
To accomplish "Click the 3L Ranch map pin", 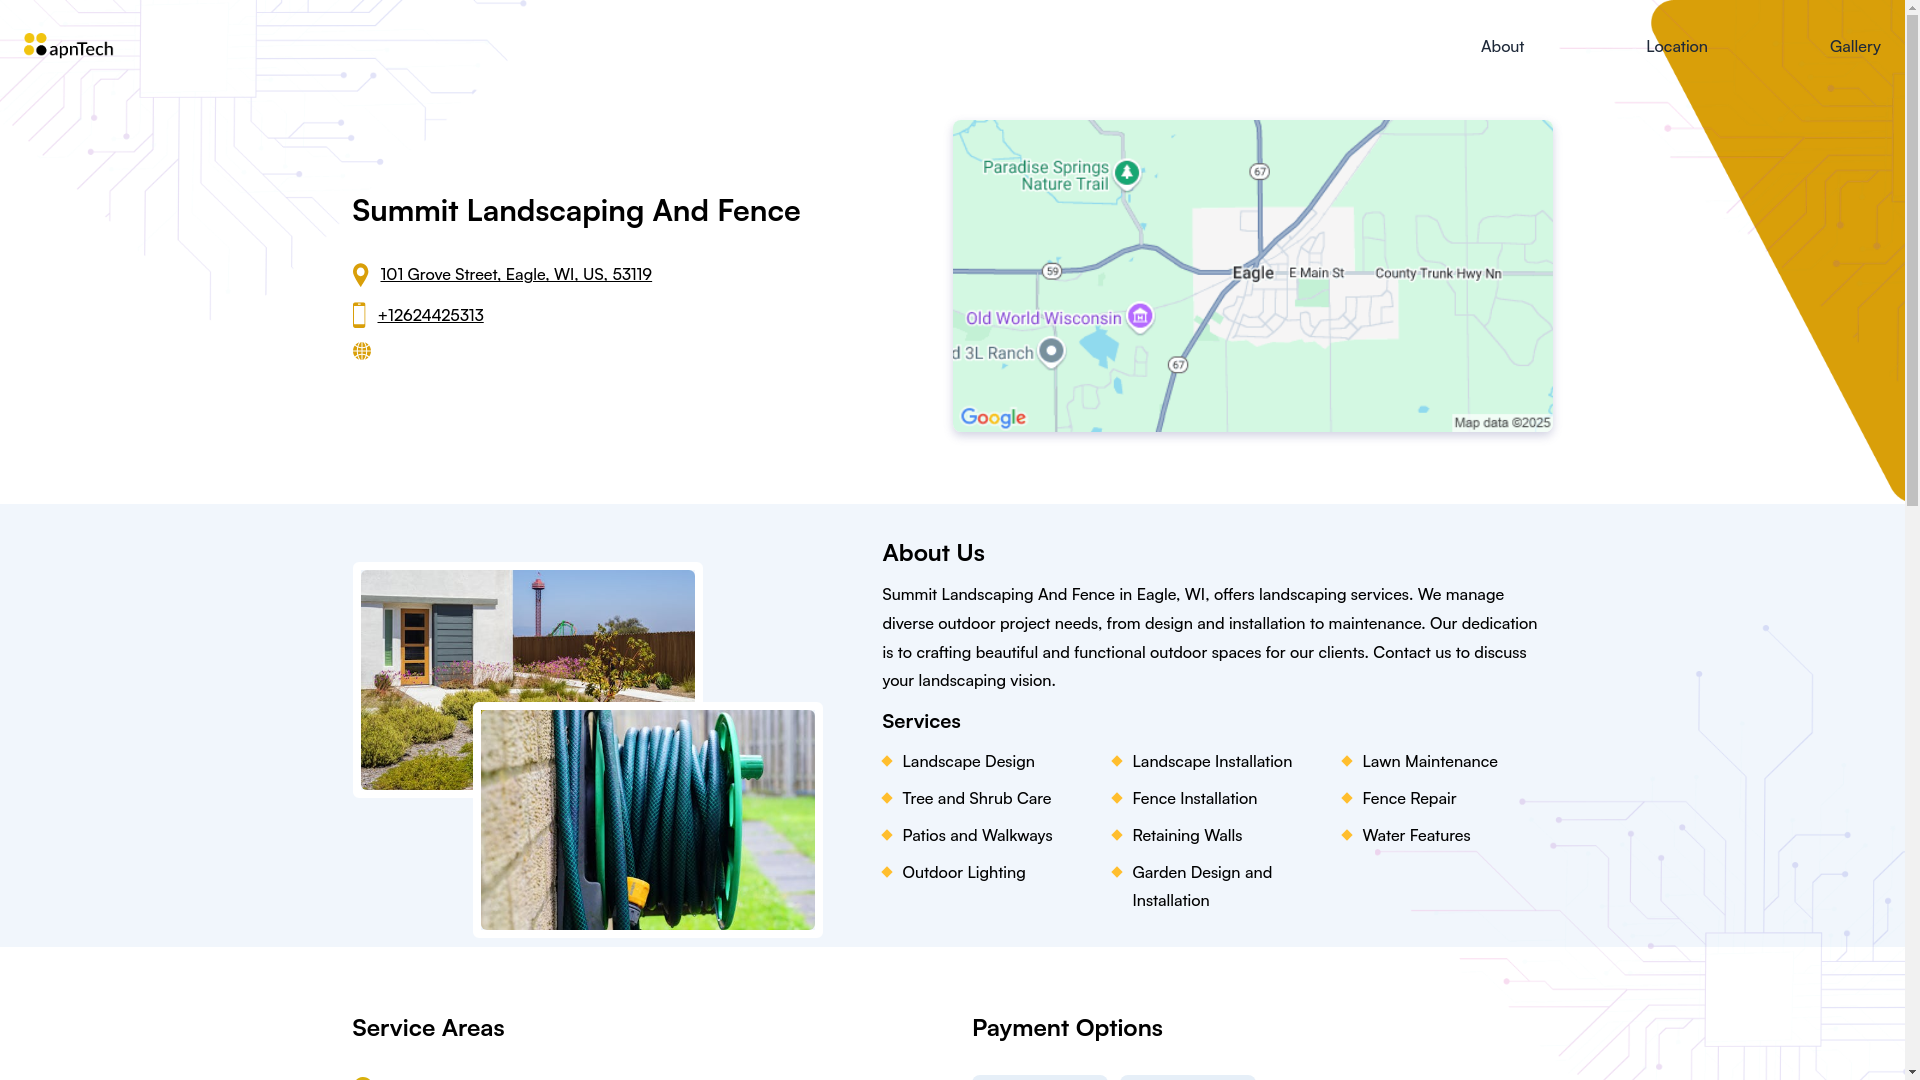I will click(1051, 352).
